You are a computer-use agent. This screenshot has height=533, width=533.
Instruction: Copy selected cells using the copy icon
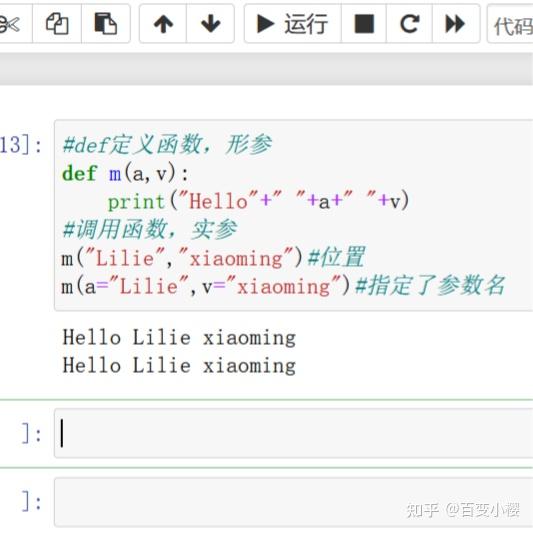pyautogui.click(x=57, y=24)
